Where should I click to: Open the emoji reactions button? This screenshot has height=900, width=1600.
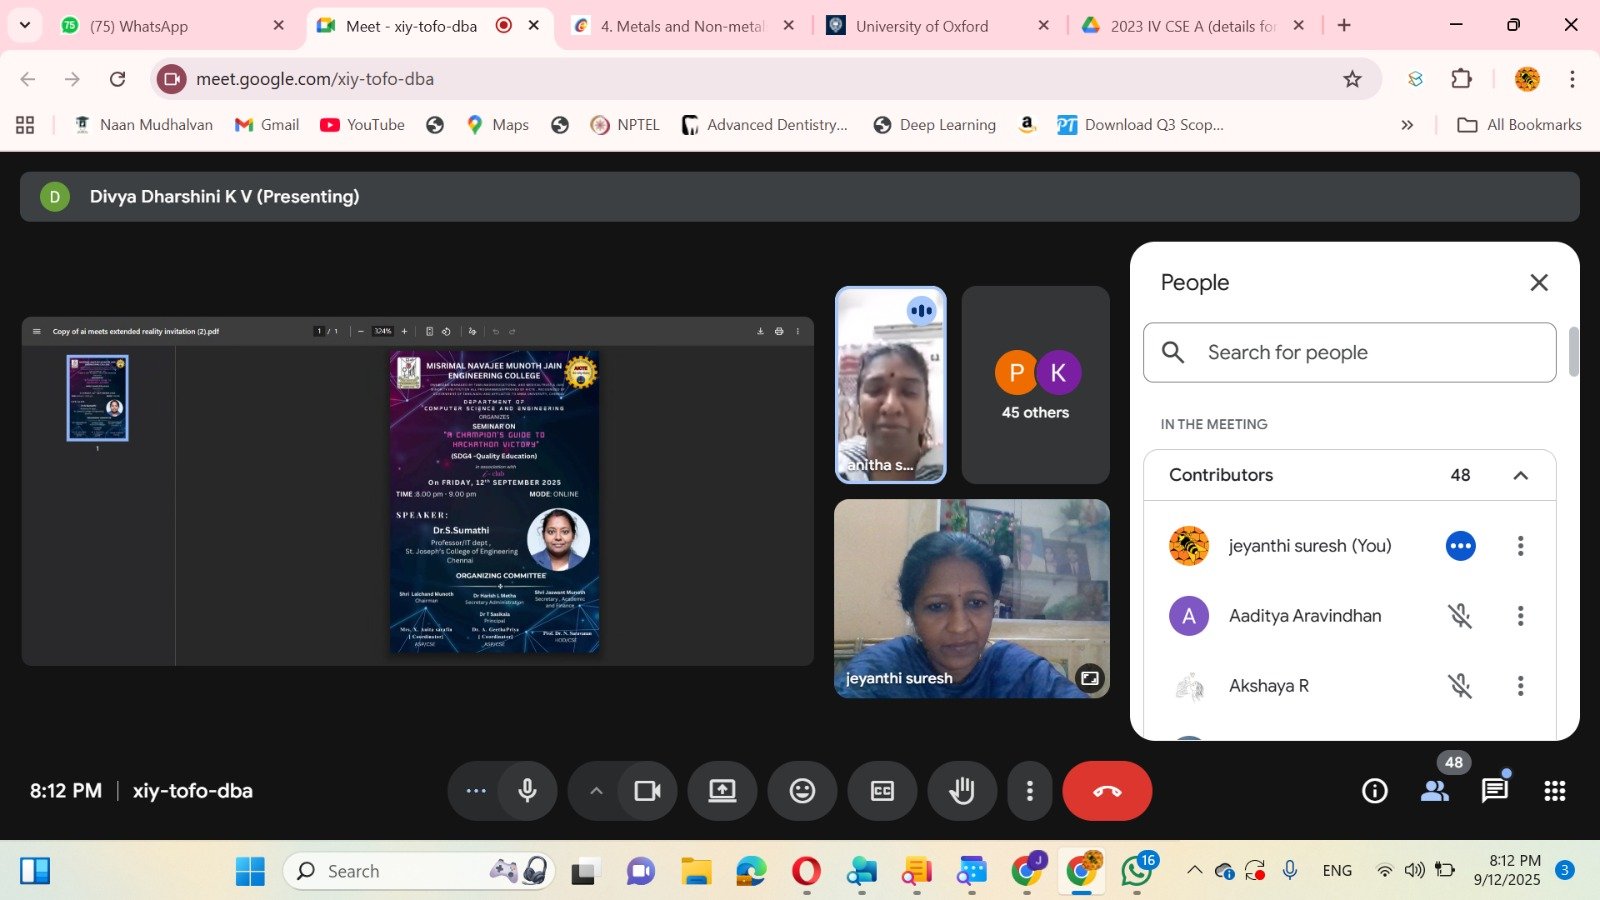802,791
